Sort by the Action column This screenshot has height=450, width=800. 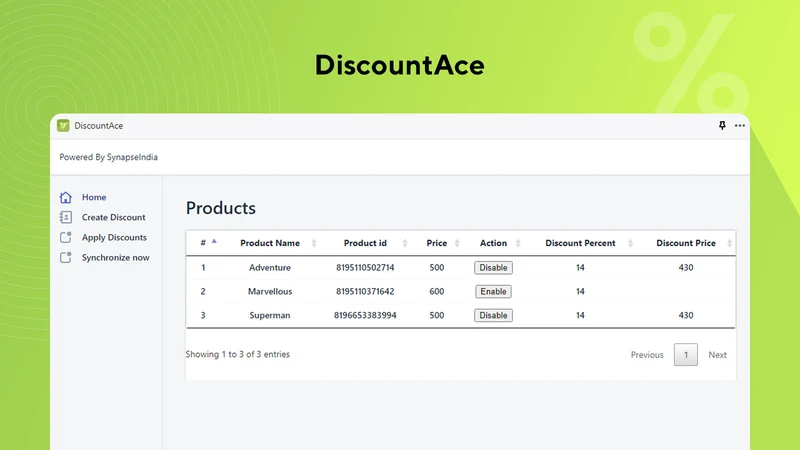(x=493, y=243)
